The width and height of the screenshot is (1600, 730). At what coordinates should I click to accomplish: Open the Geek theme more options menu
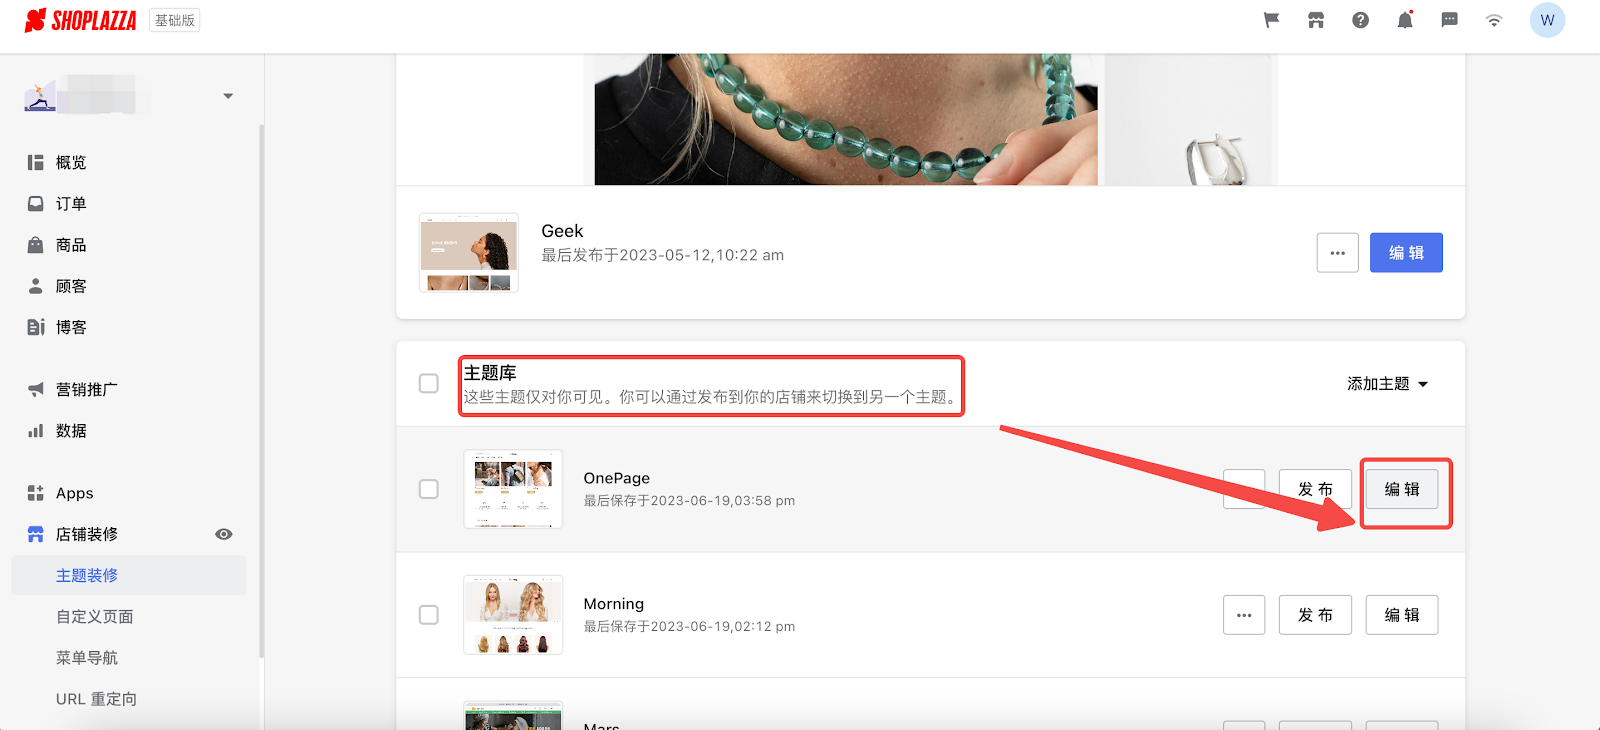[x=1338, y=253]
